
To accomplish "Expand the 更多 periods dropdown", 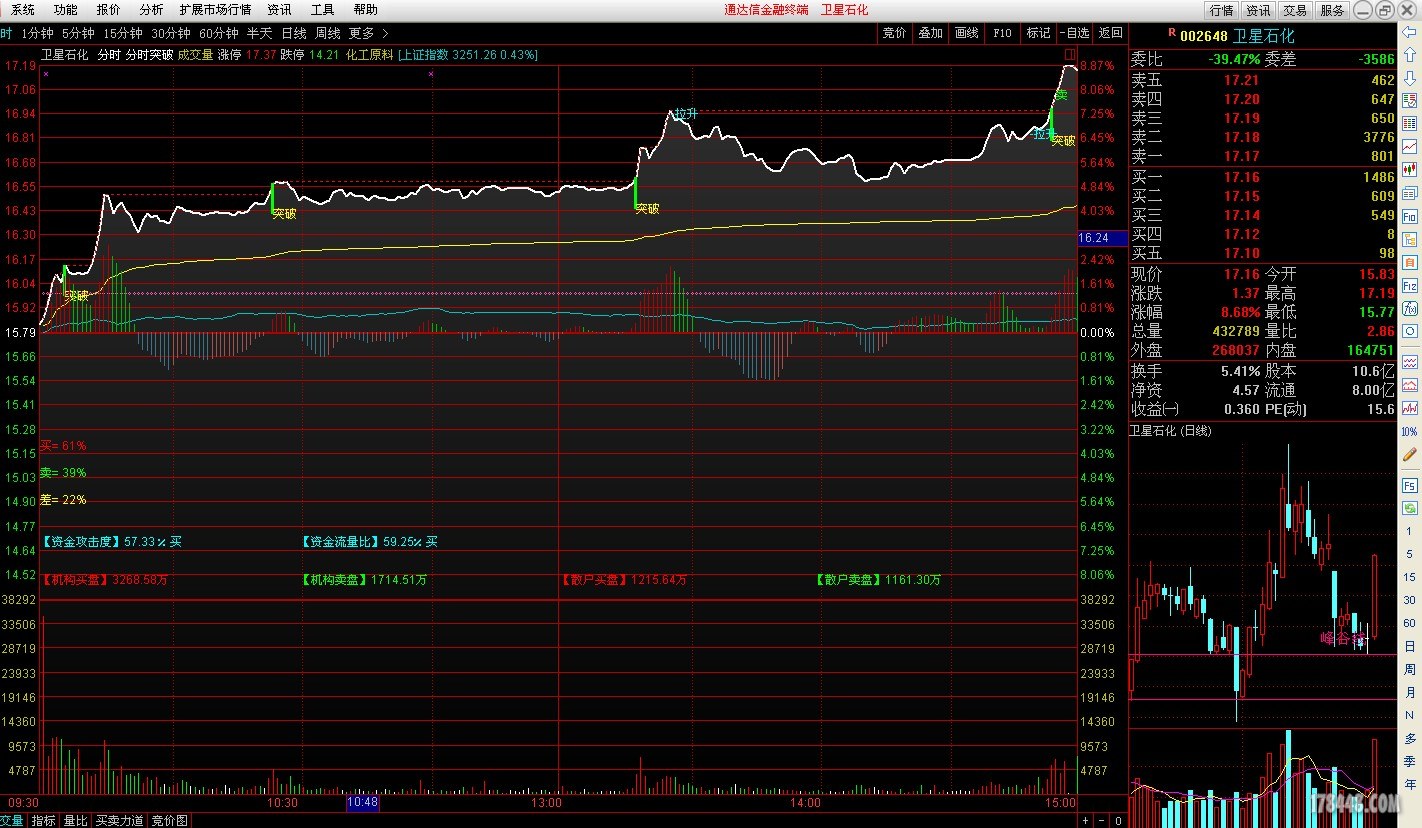I will (368, 33).
